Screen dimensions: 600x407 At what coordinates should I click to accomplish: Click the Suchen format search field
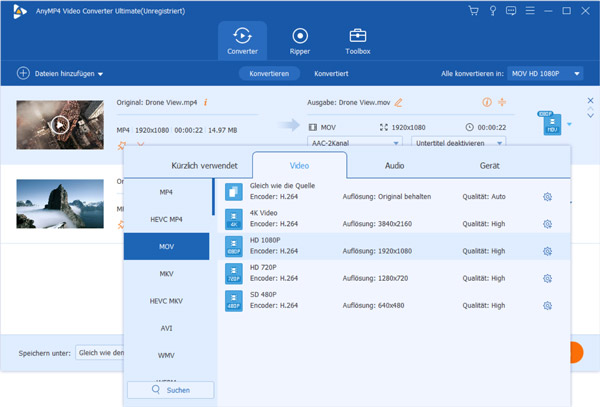tap(171, 390)
